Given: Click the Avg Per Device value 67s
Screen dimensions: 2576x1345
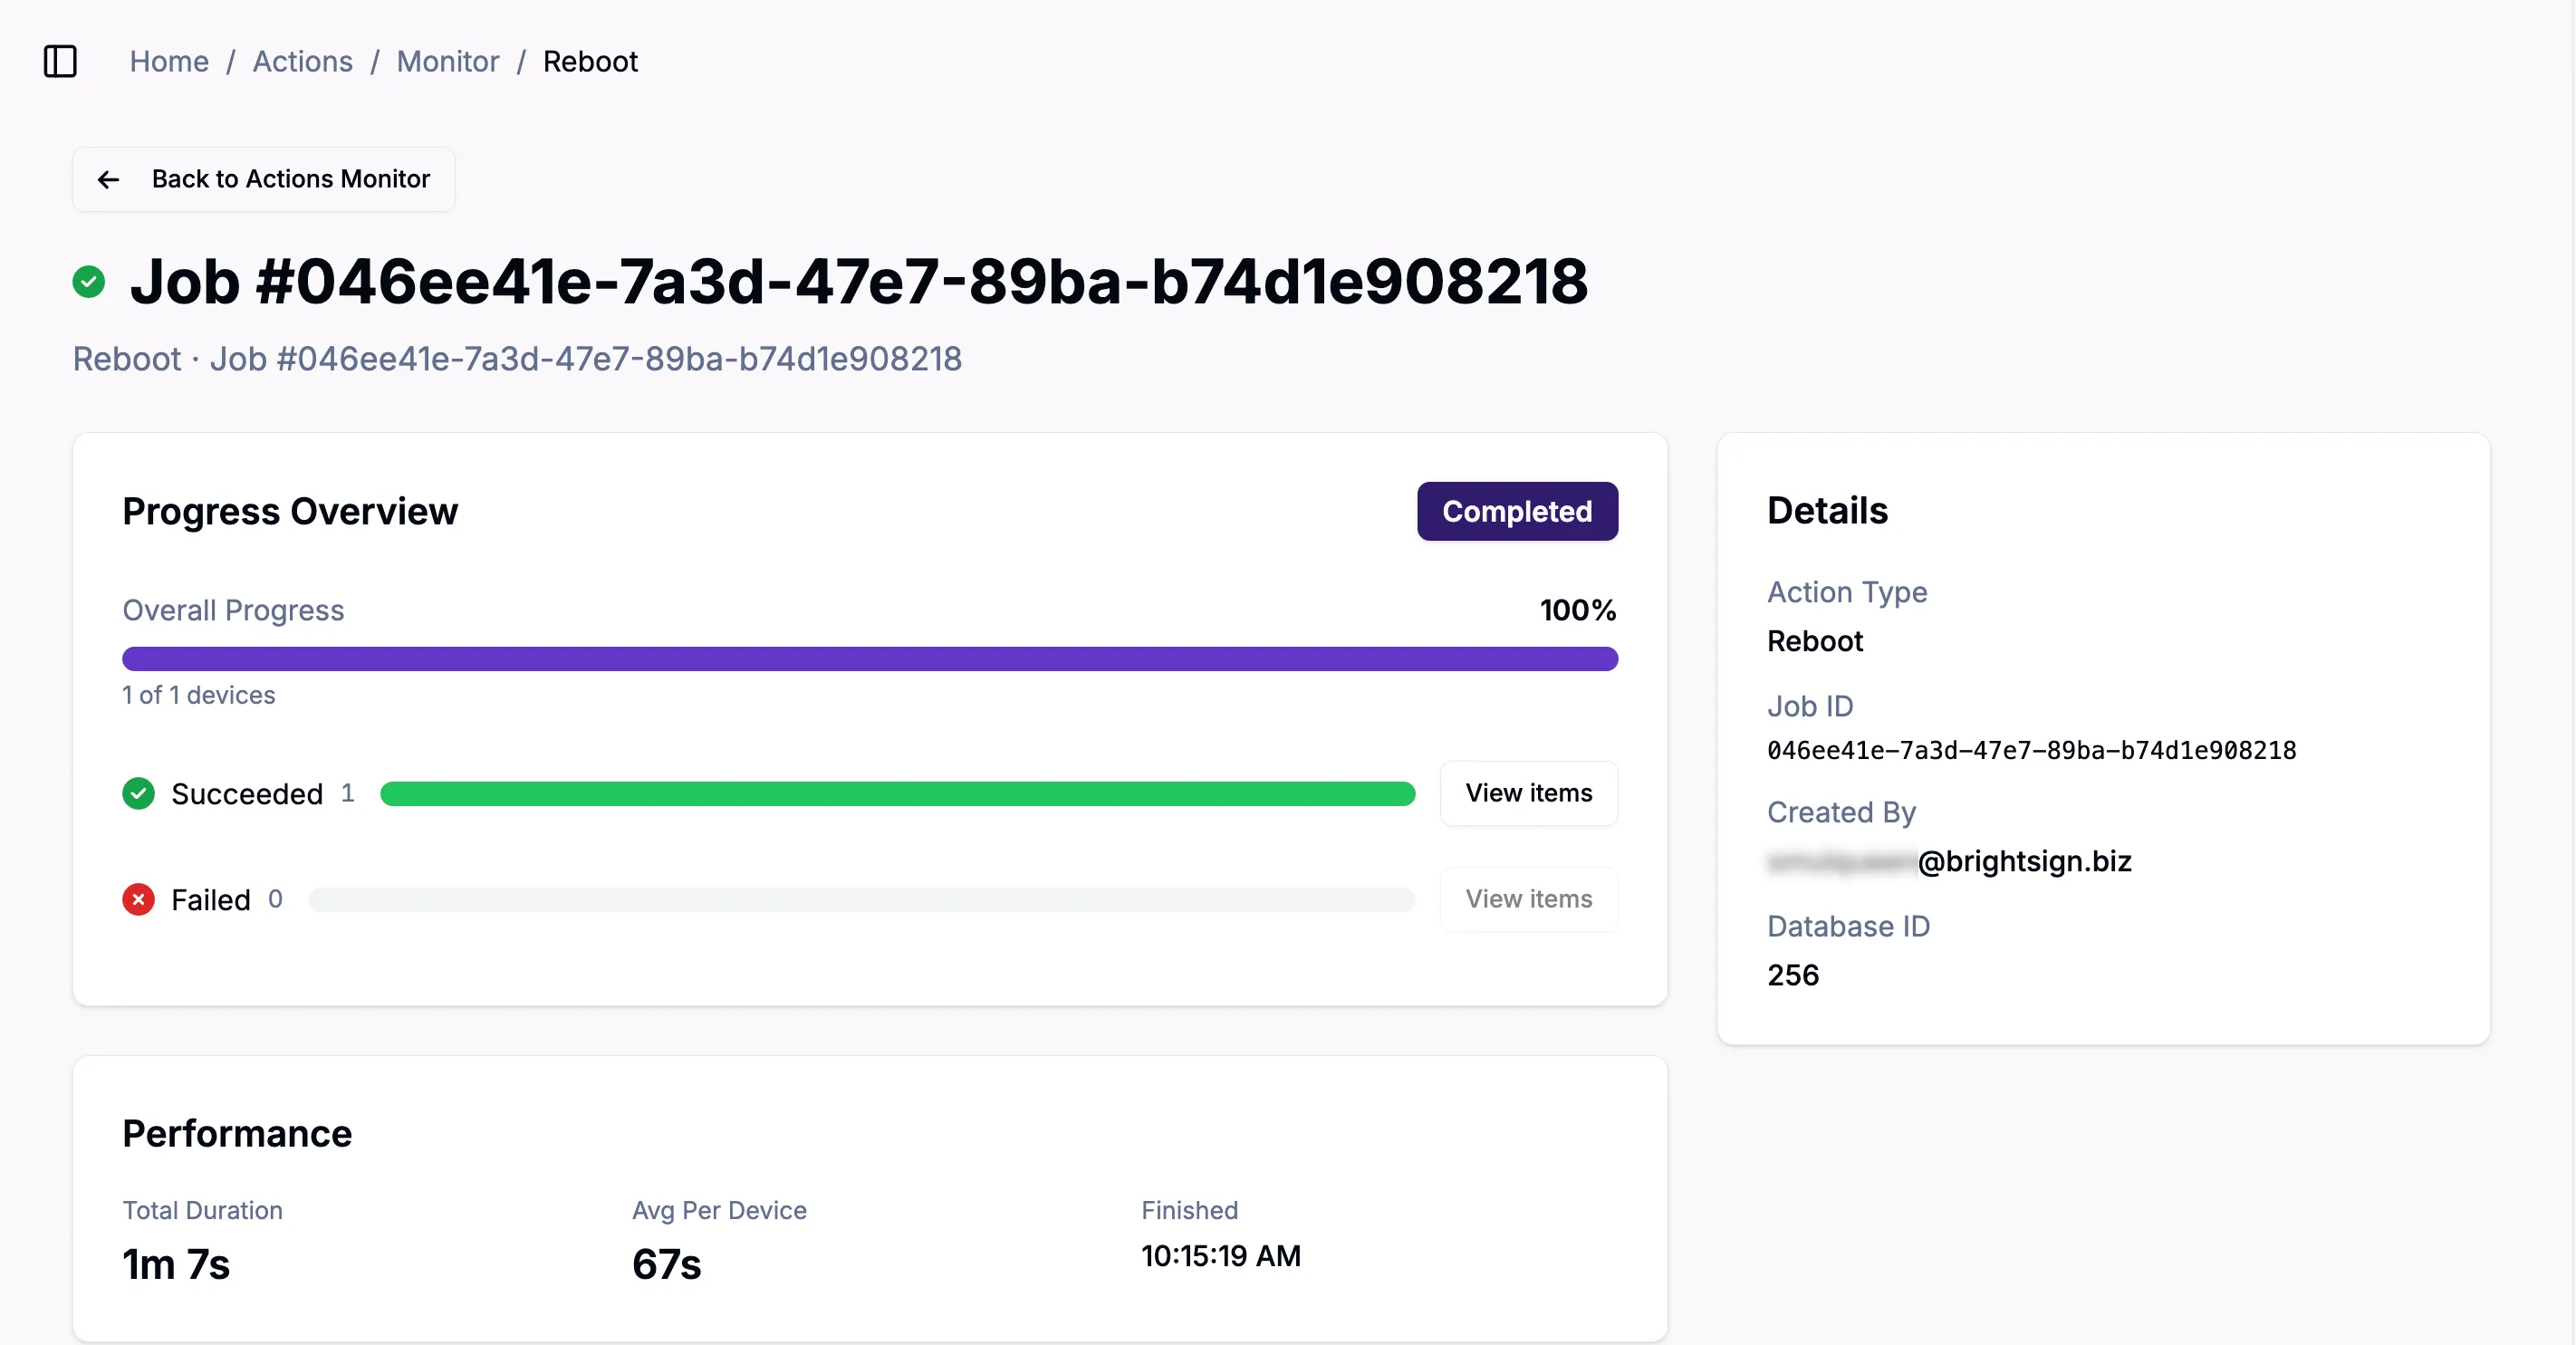Looking at the screenshot, I should tap(667, 1264).
